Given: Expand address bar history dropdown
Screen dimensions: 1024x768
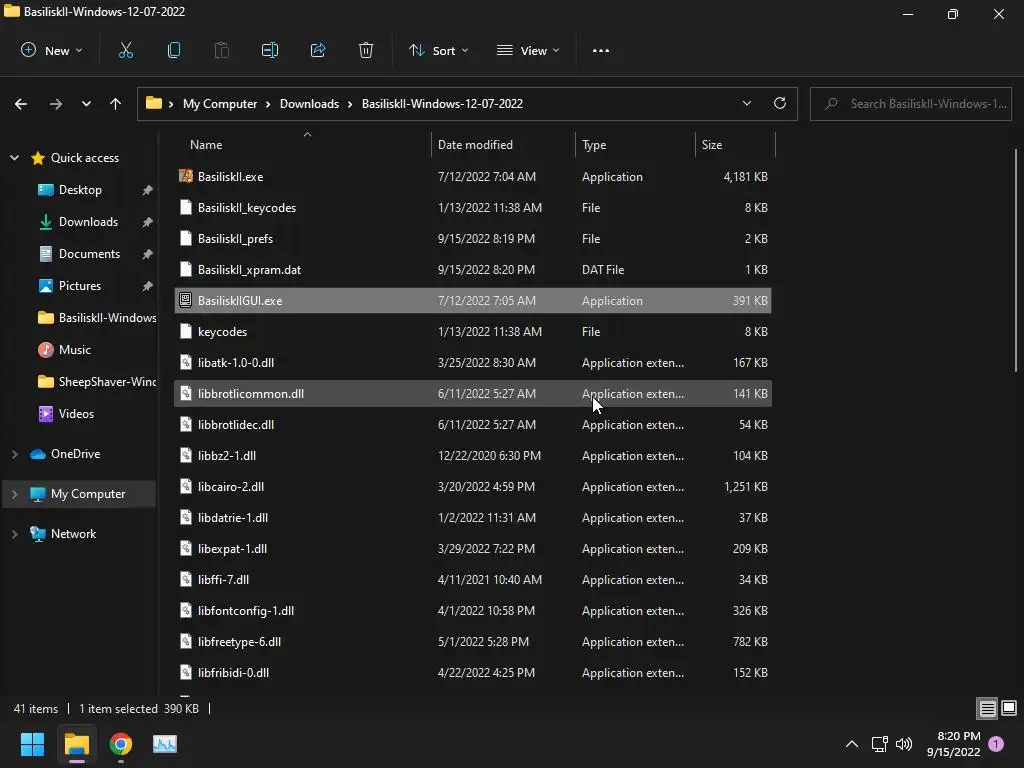Looking at the screenshot, I should pyautogui.click(x=746, y=103).
